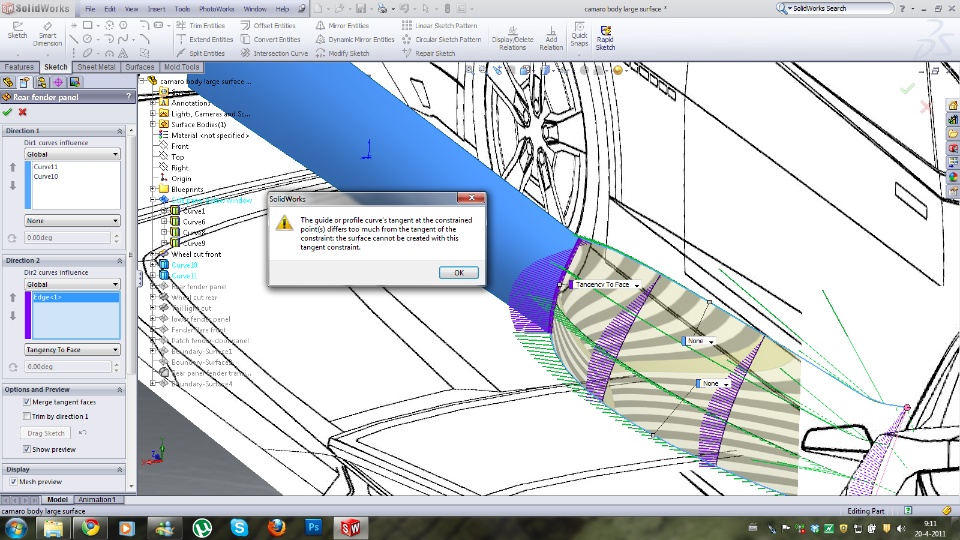Switch to the Mold Tools tab

pos(181,67)
